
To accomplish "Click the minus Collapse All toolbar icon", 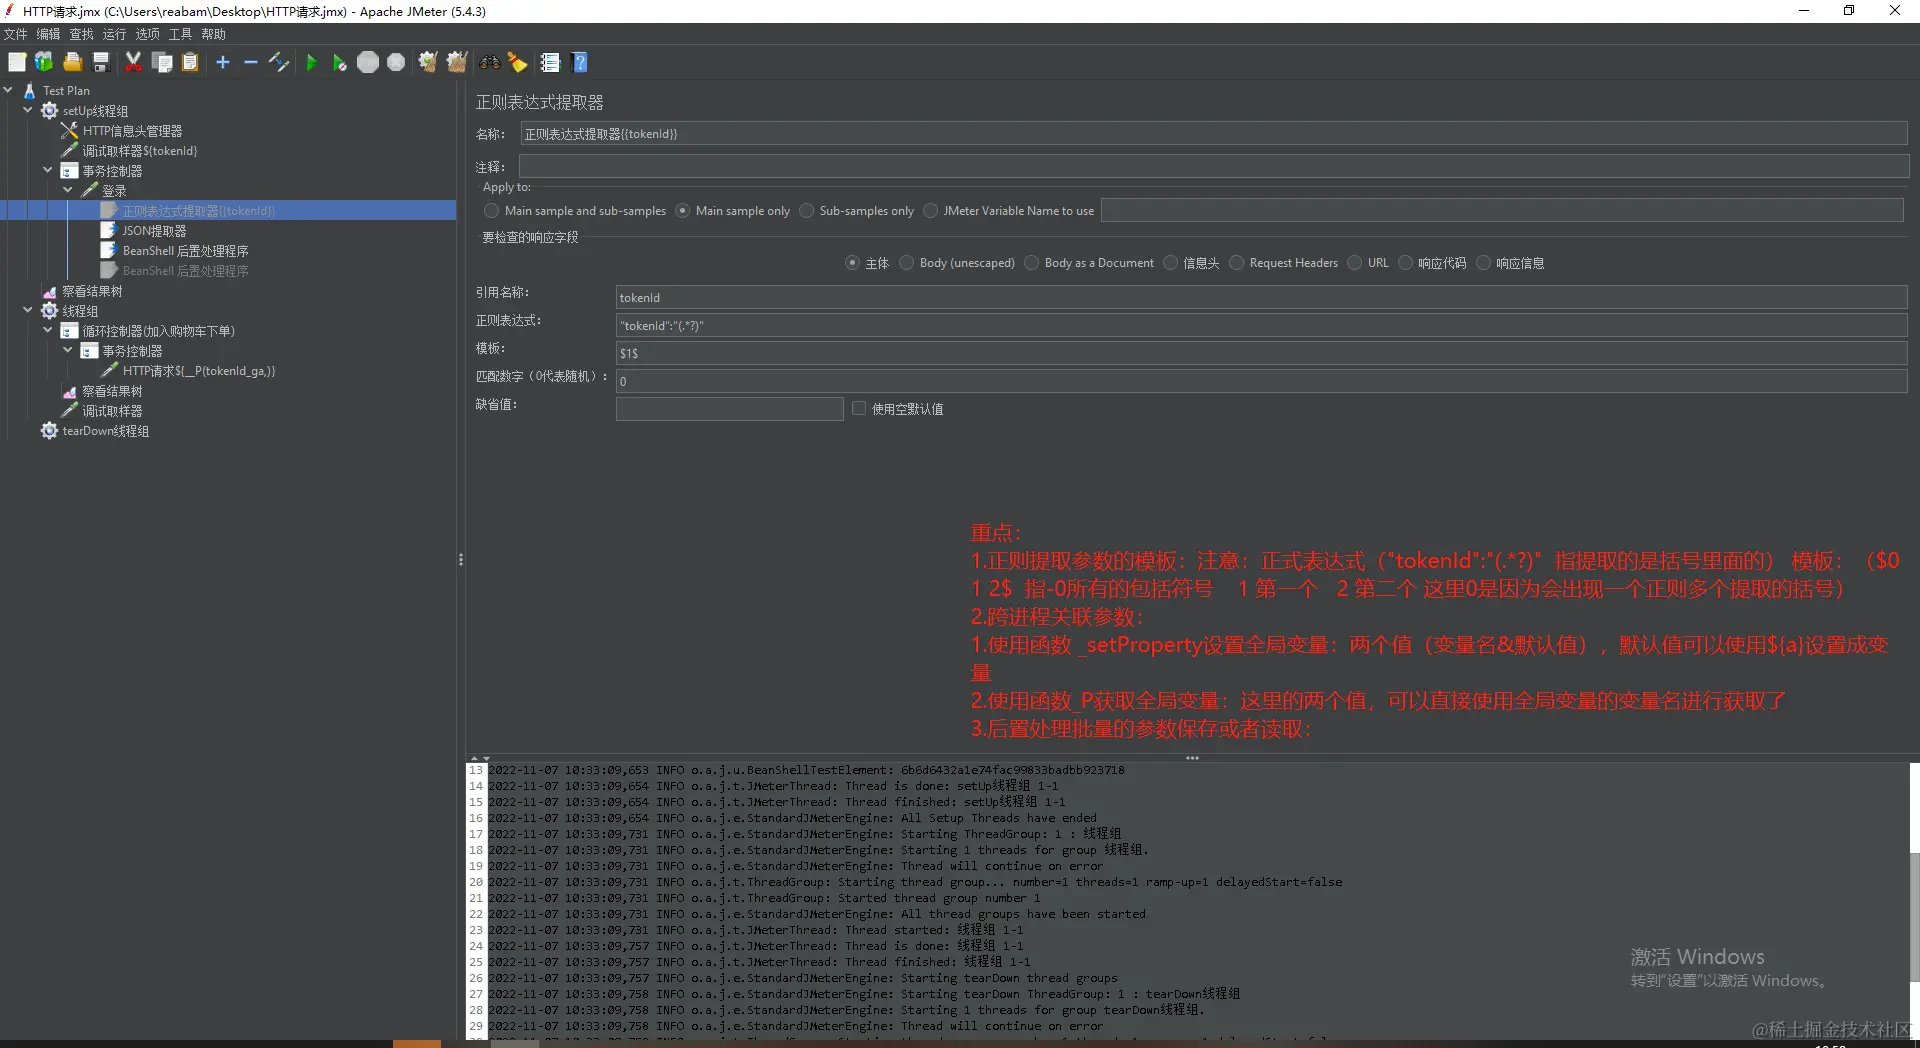I will pos(251,62).
